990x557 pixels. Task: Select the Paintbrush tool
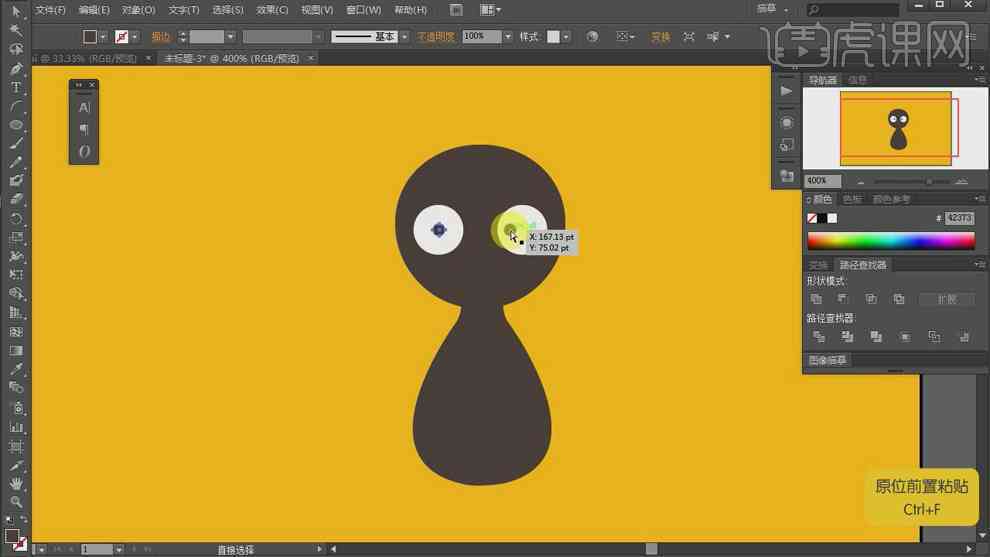(x=16, y=143)
